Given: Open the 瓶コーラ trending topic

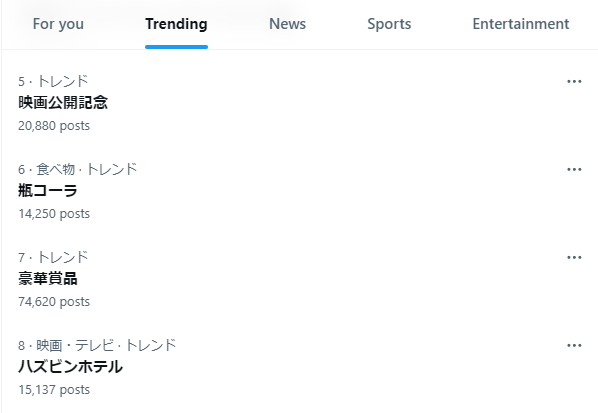Looking at the screenshot, I should pyautogui.click(x=48, y=190).
